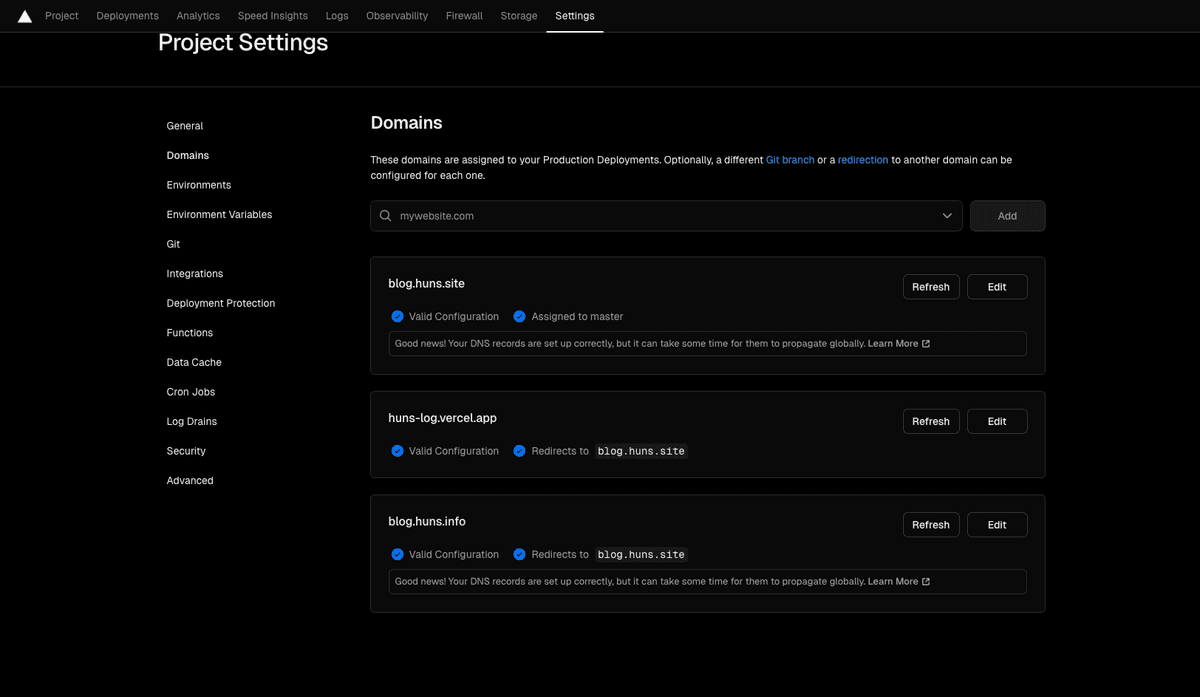Open Environments in the sidebar

tap(199, 185)
